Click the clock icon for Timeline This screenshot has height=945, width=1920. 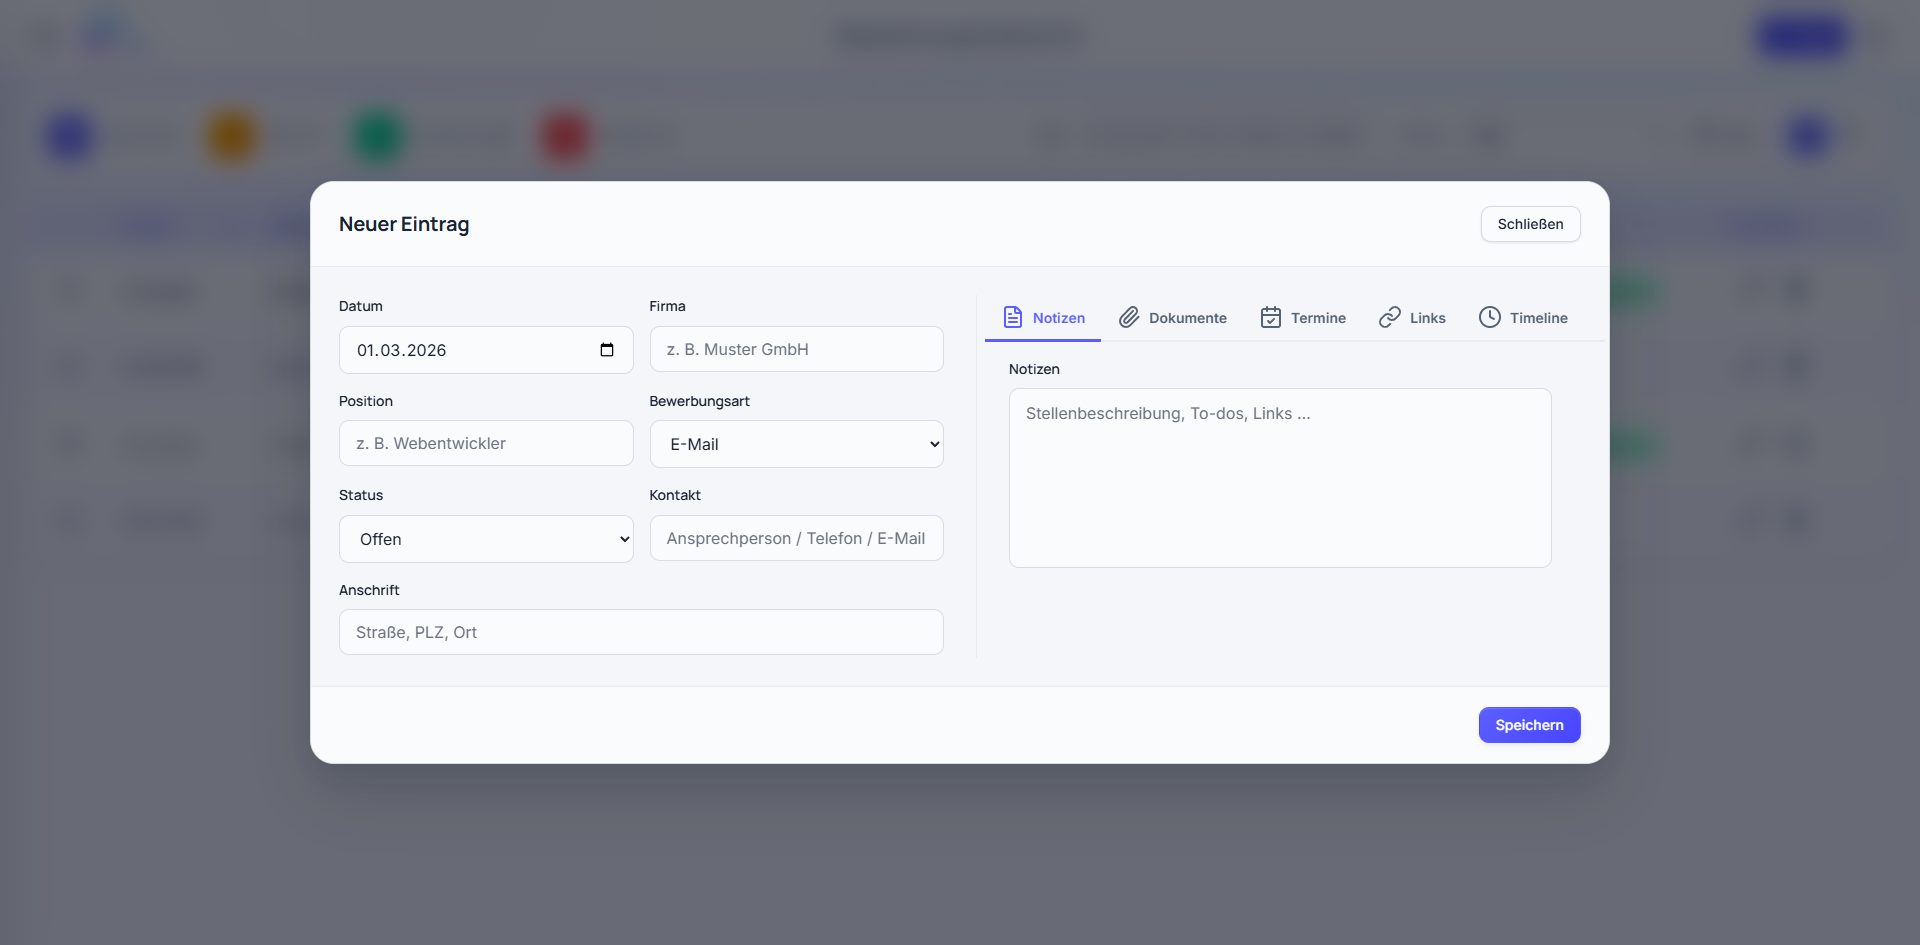[1489, 317]
